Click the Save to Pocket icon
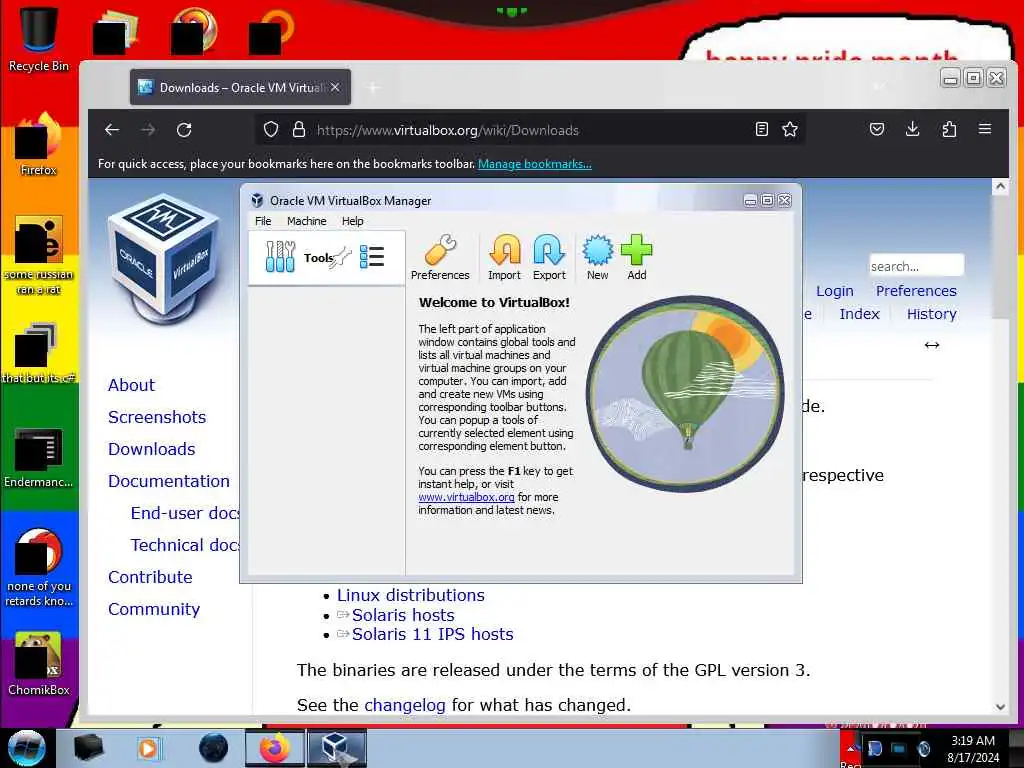The image size is (1024, 768). (877, 129)
